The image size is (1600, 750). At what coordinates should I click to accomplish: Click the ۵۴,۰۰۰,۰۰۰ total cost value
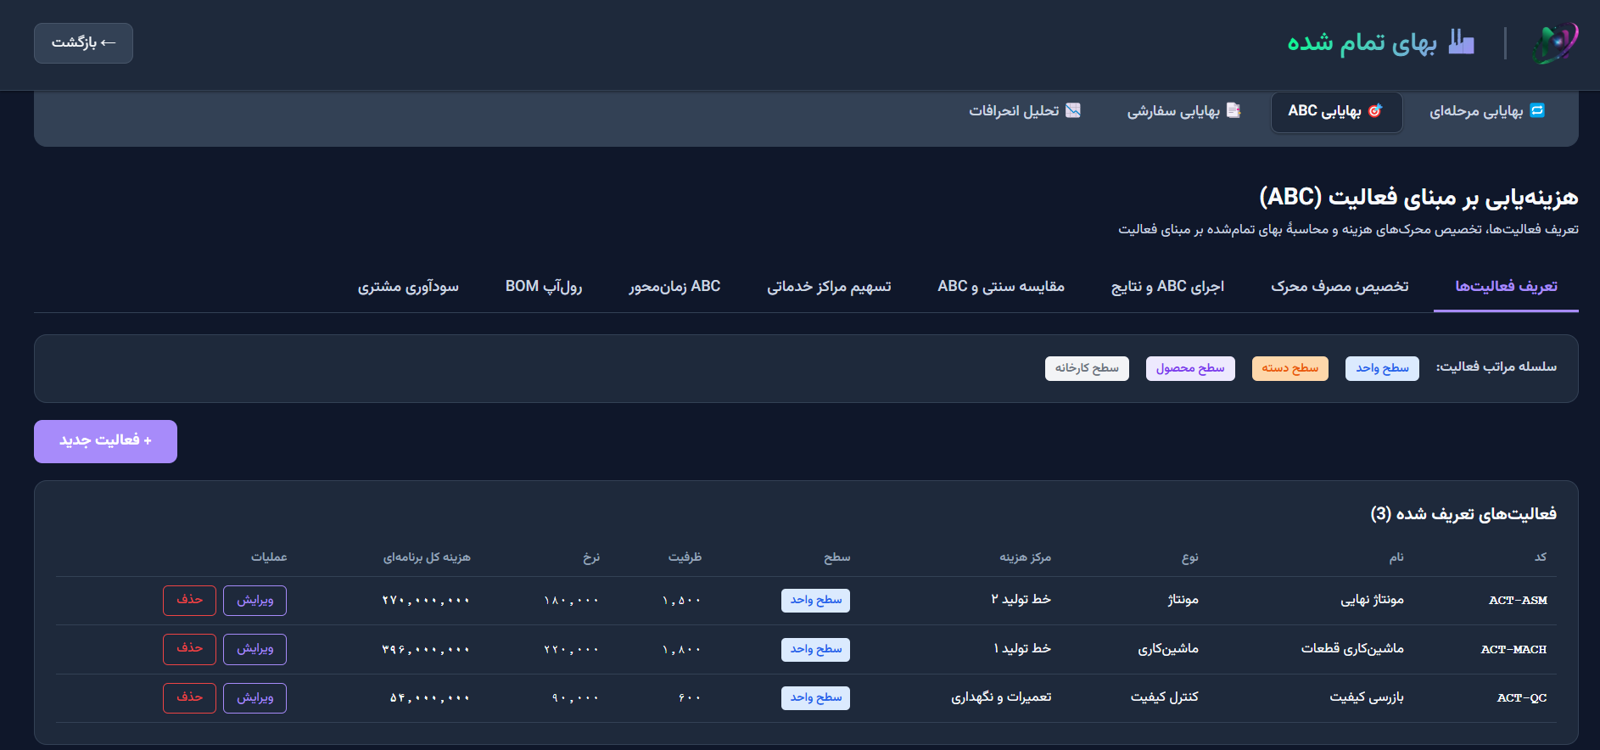point(430,698)
